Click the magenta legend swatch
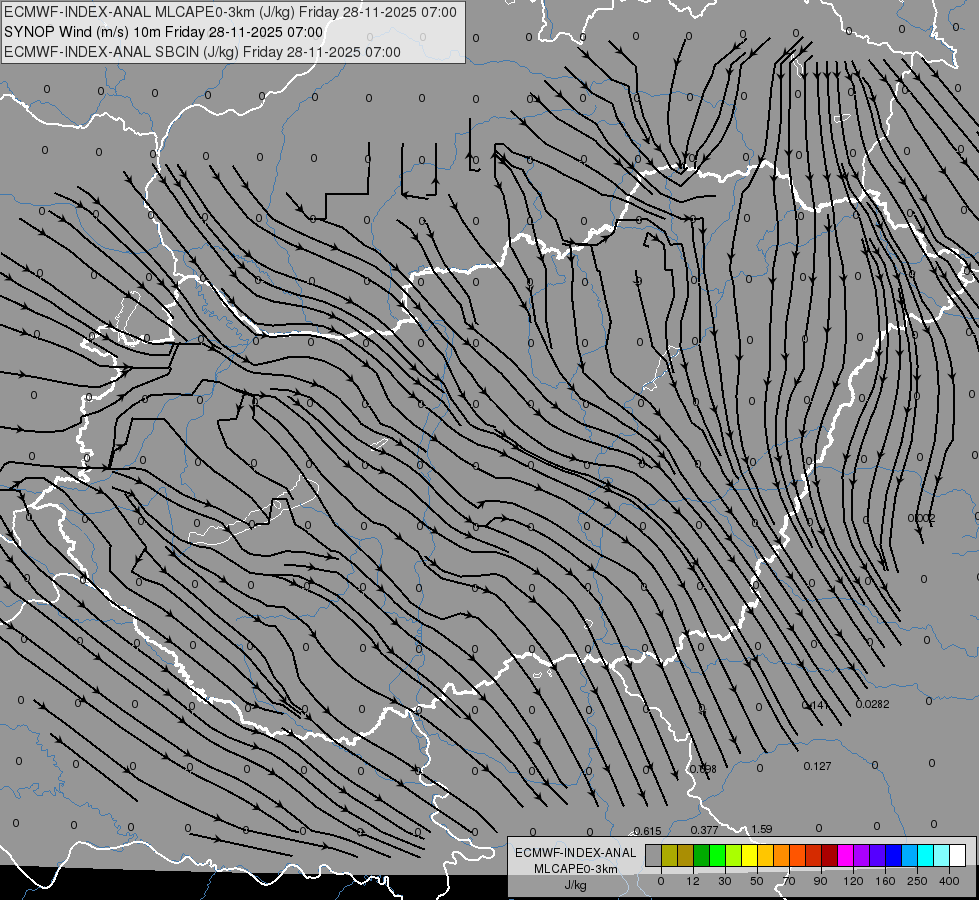979x900 pixels. pos(845,855)
